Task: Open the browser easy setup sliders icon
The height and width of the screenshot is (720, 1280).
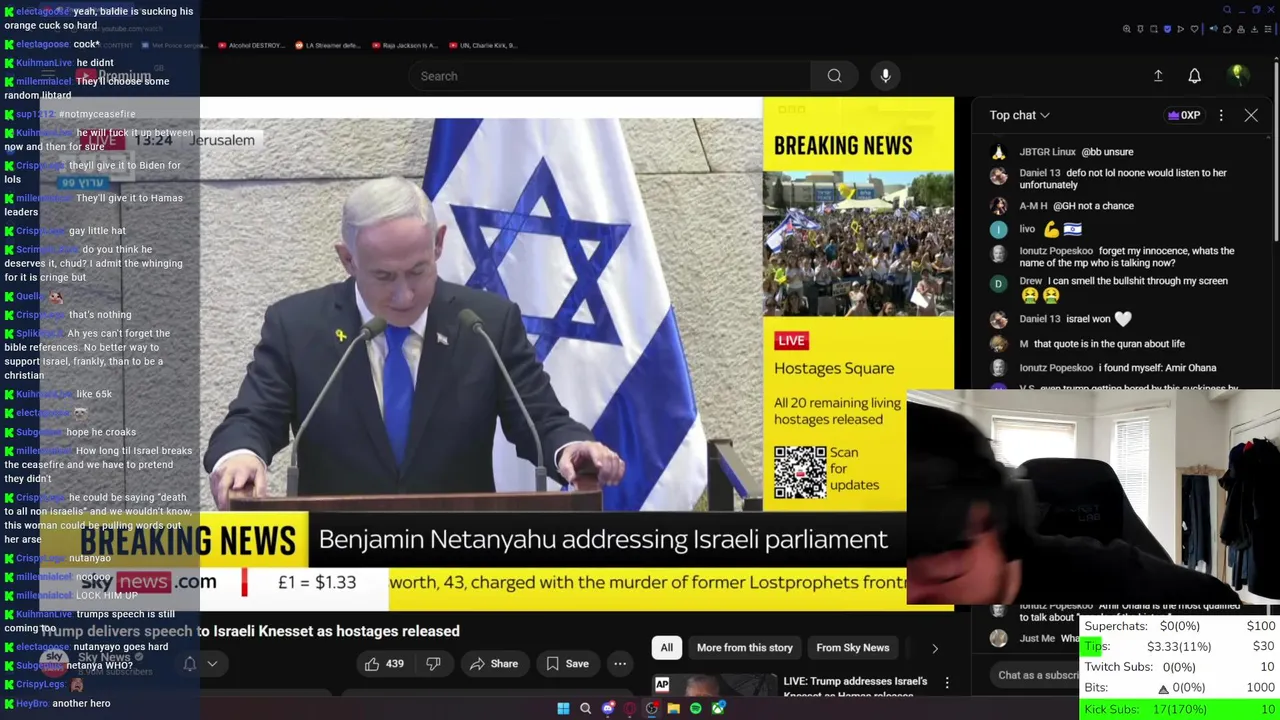Action: point(1268,29)
